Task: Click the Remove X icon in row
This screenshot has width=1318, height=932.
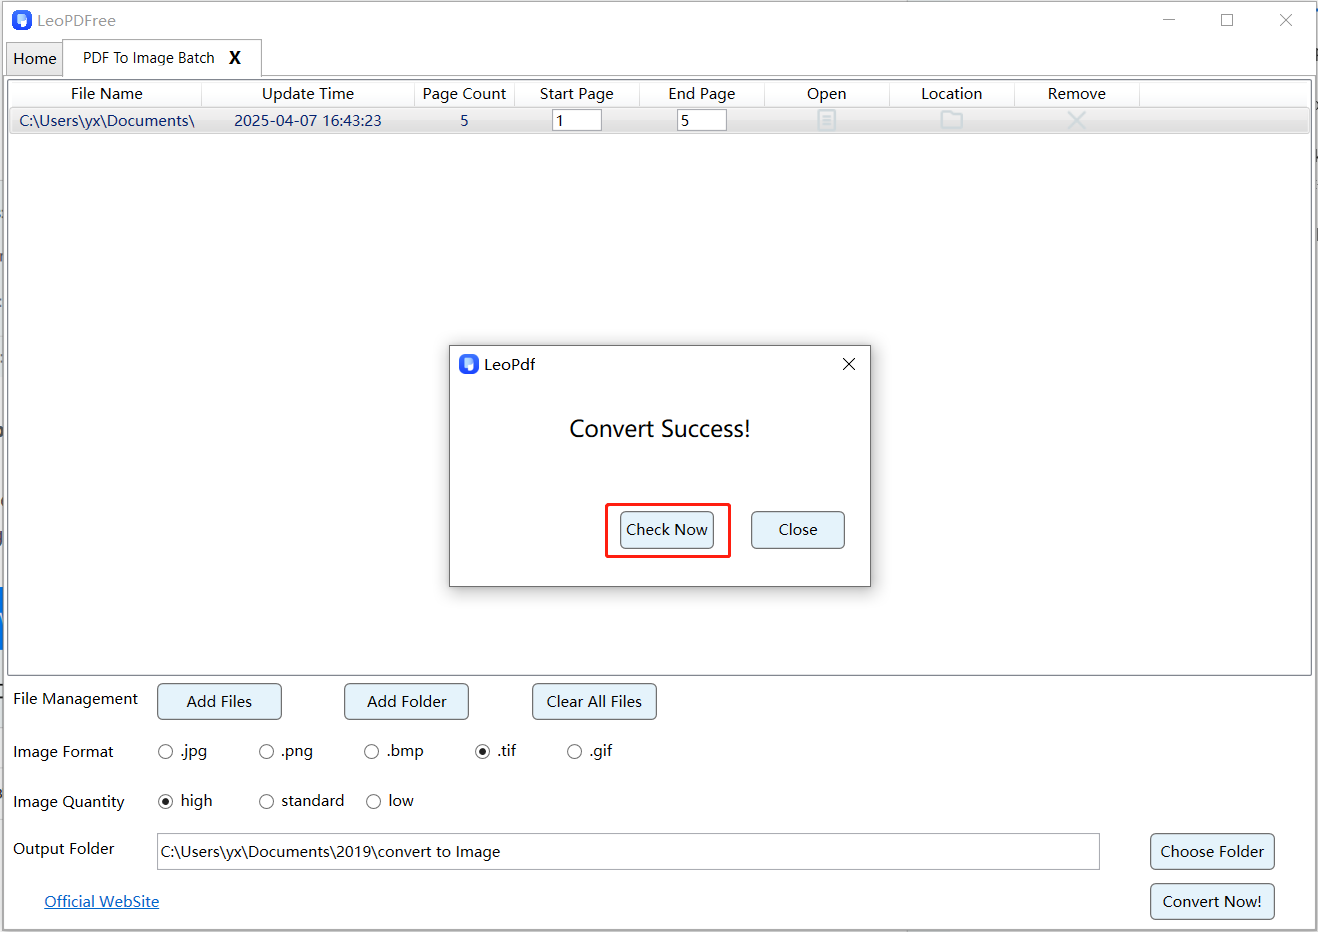Action: pyautogui.click(x=1076, y=120)
